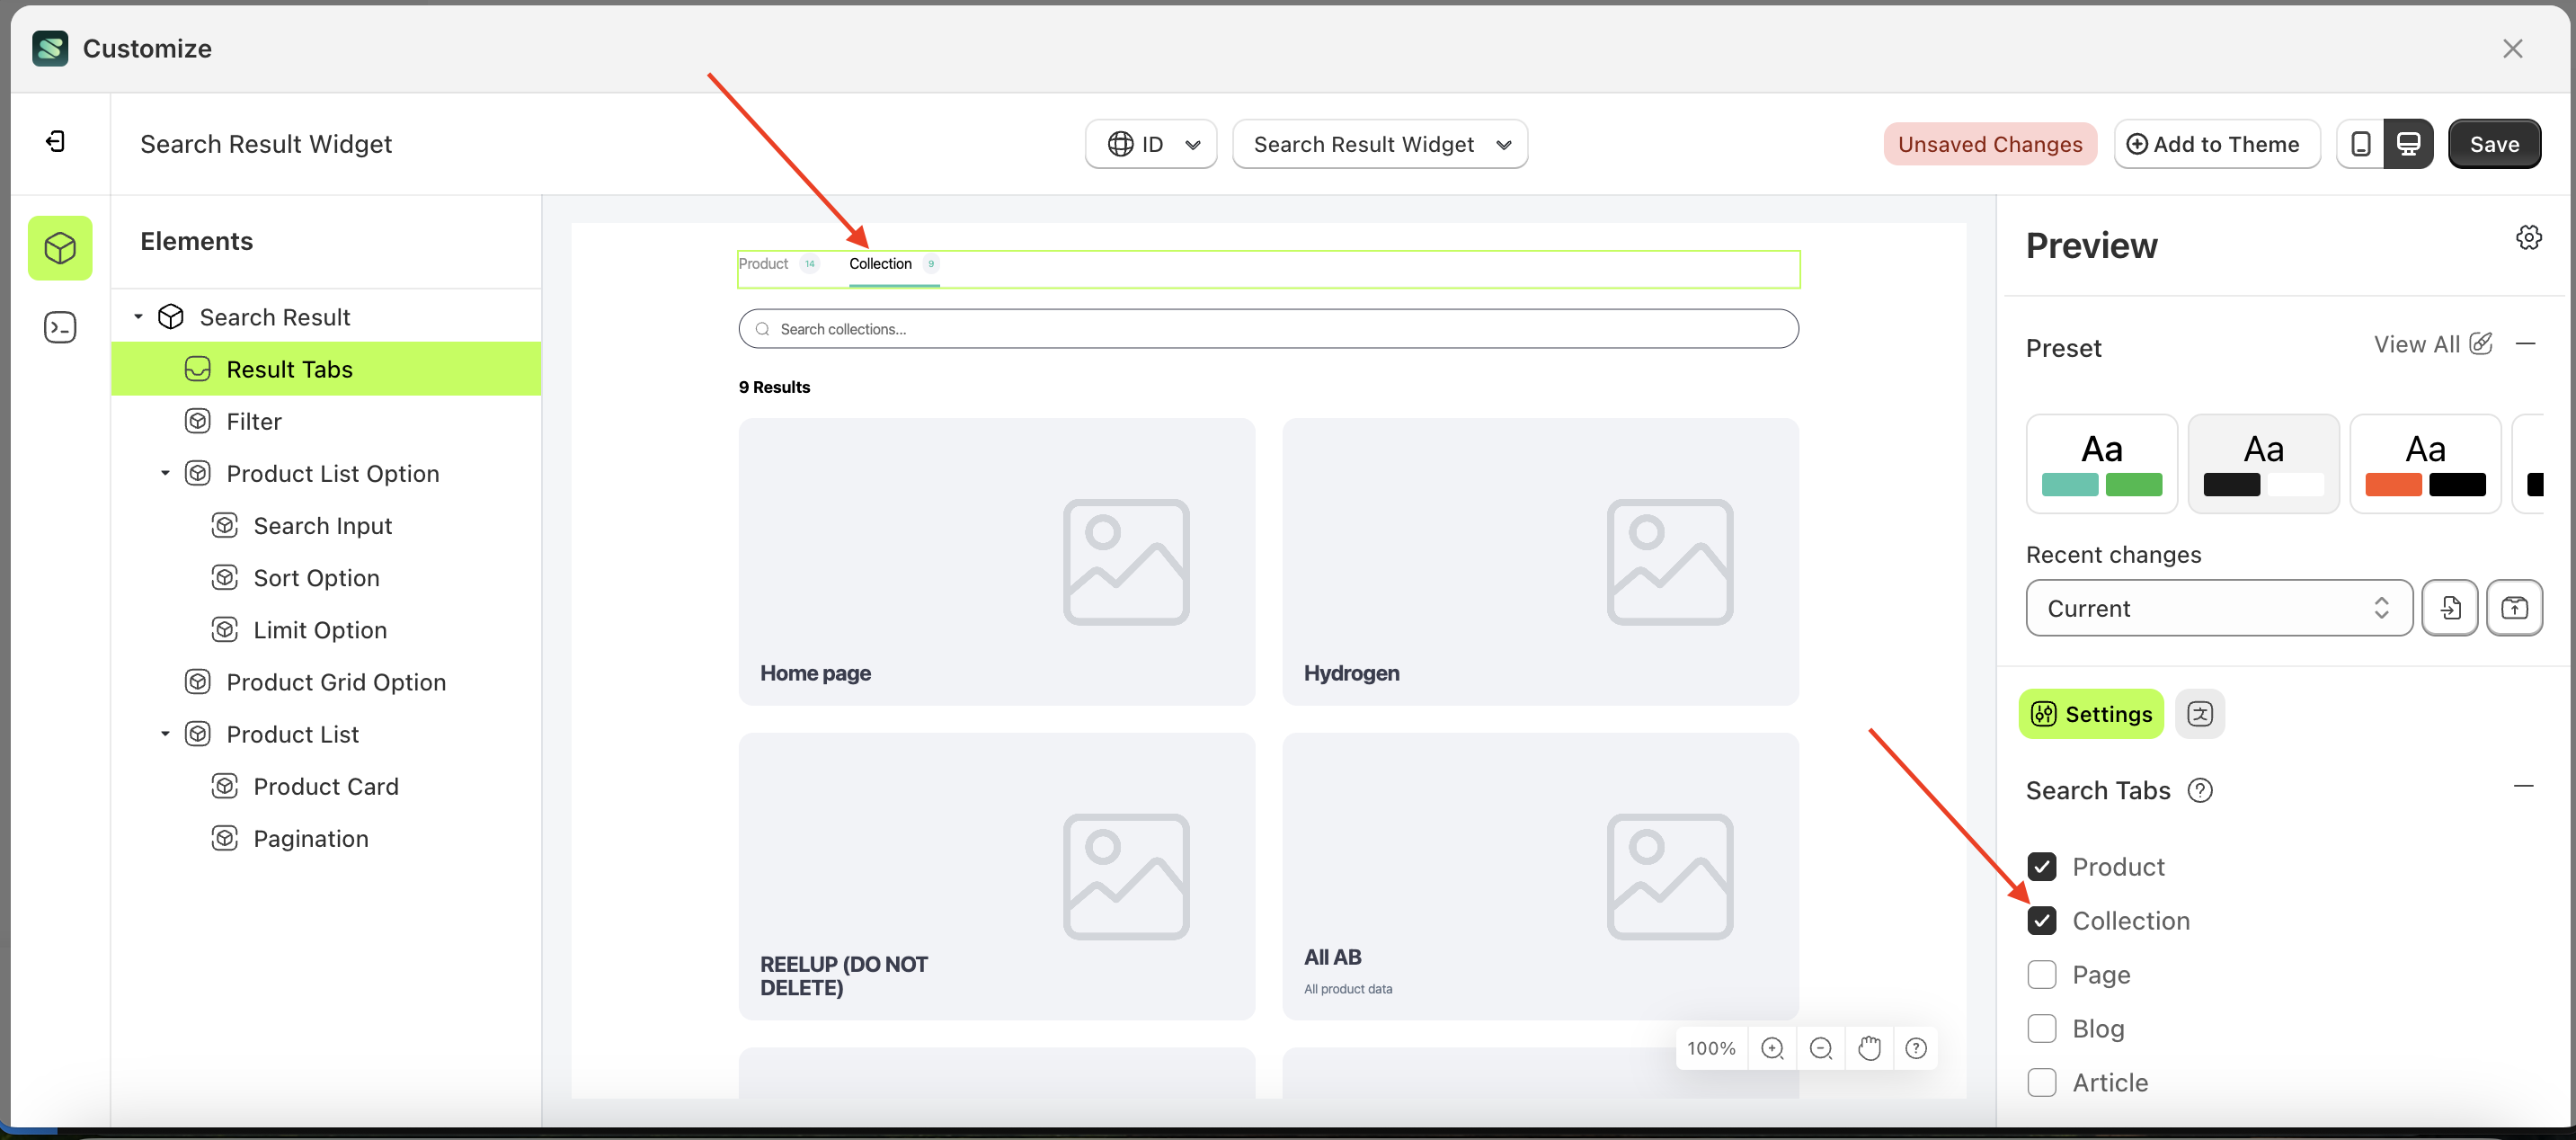Click the exit/logout icon above Elements panel
This screenshot has width=2576, height=1140.
56,142
